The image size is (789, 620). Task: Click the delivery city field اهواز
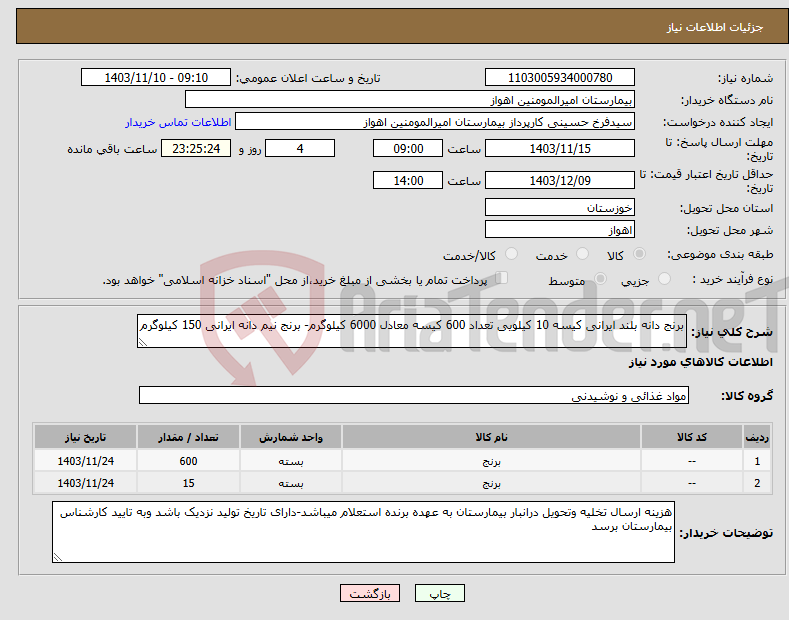560,229
